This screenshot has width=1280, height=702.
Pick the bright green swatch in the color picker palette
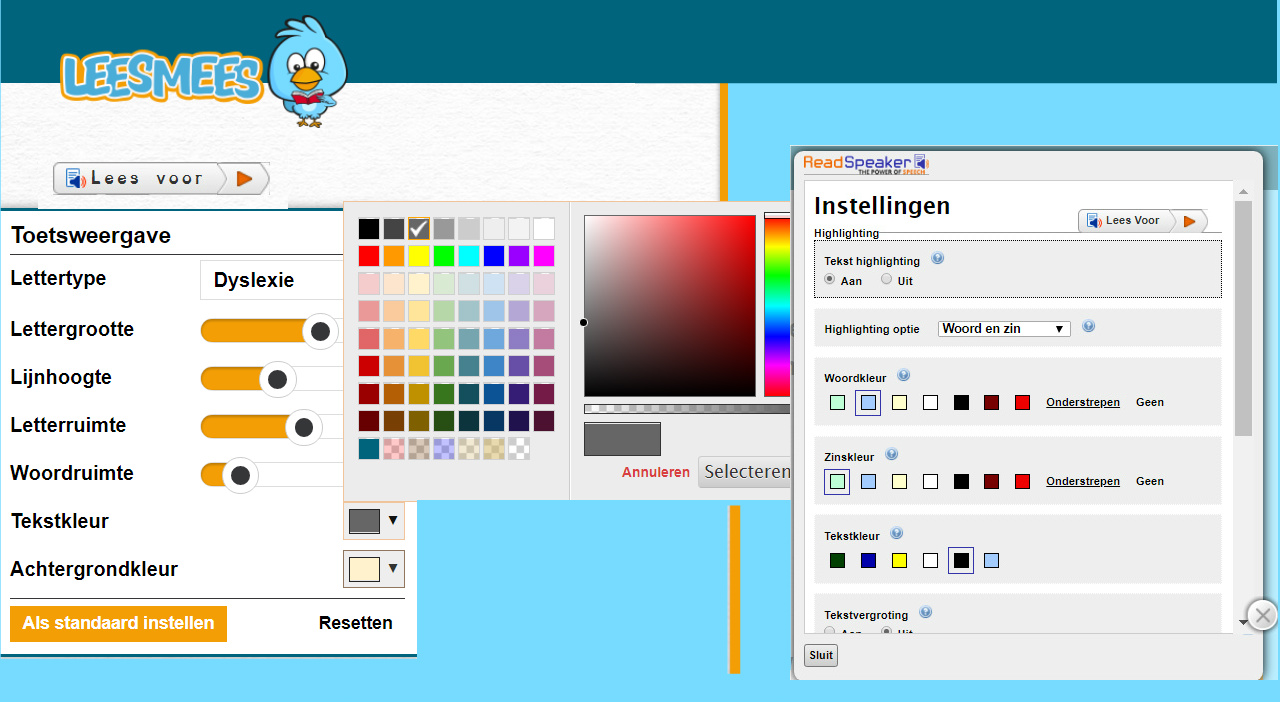pyautogui.click(x=444, y=256)
